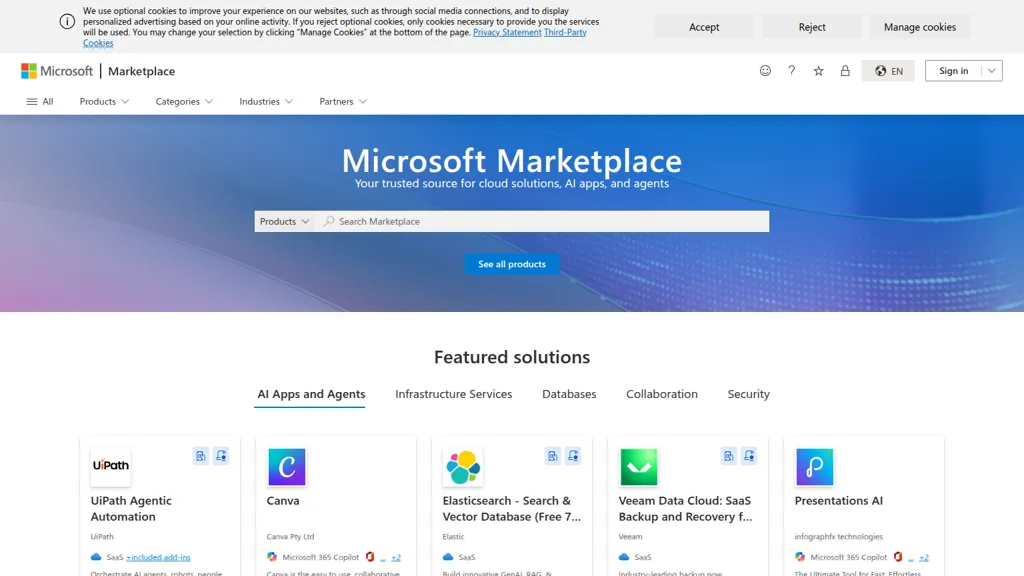Click Copilot icon on Canva card
Screen dimensions: 1024x576
pyautogui.click(x=272, y=557)
